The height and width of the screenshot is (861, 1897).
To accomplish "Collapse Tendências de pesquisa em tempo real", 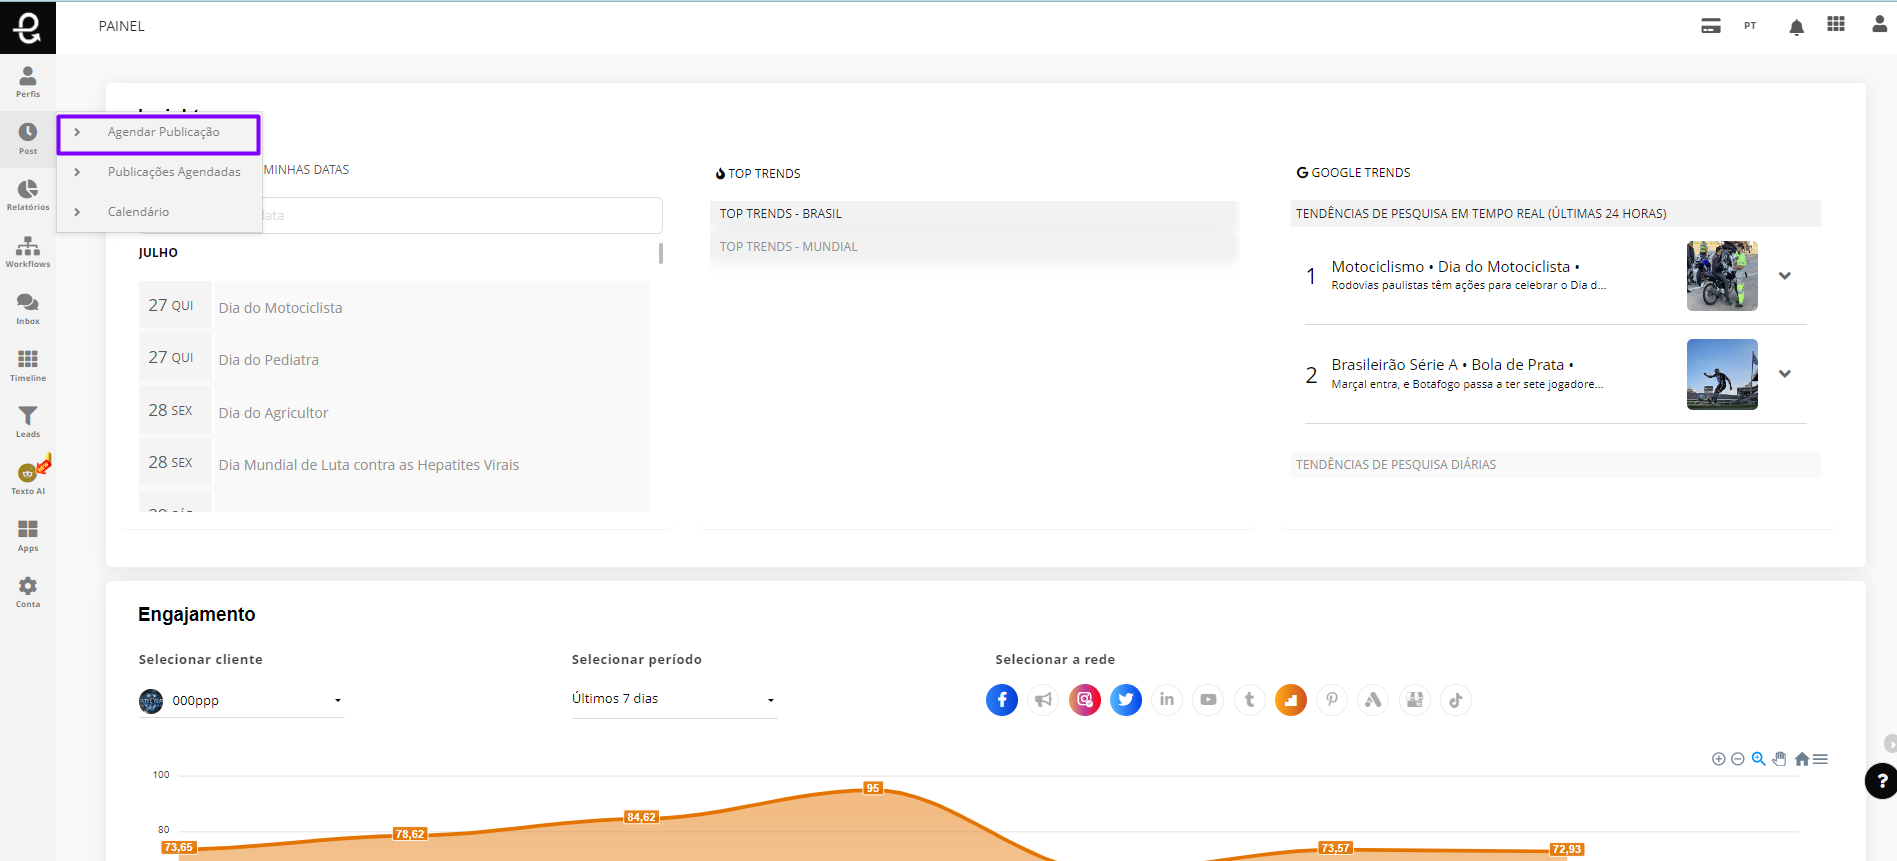I will [1555, 214].
